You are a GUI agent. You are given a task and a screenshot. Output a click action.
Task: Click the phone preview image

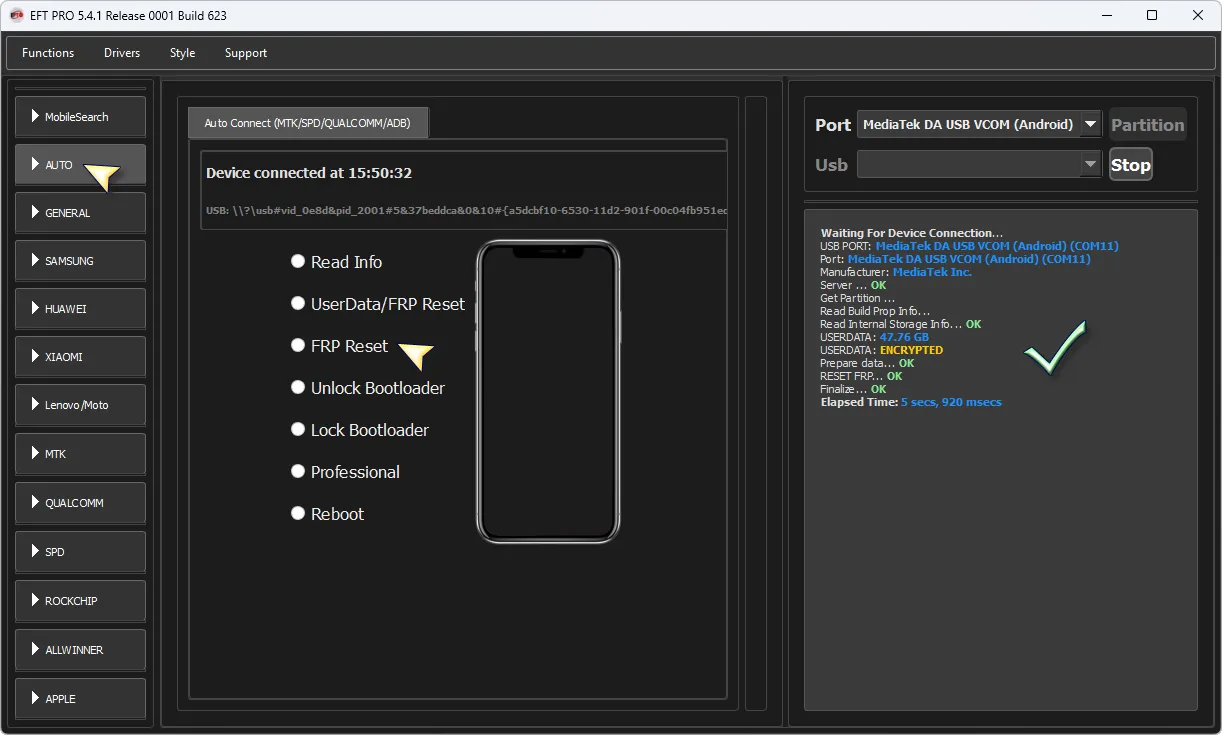click(x=547, y=392)
